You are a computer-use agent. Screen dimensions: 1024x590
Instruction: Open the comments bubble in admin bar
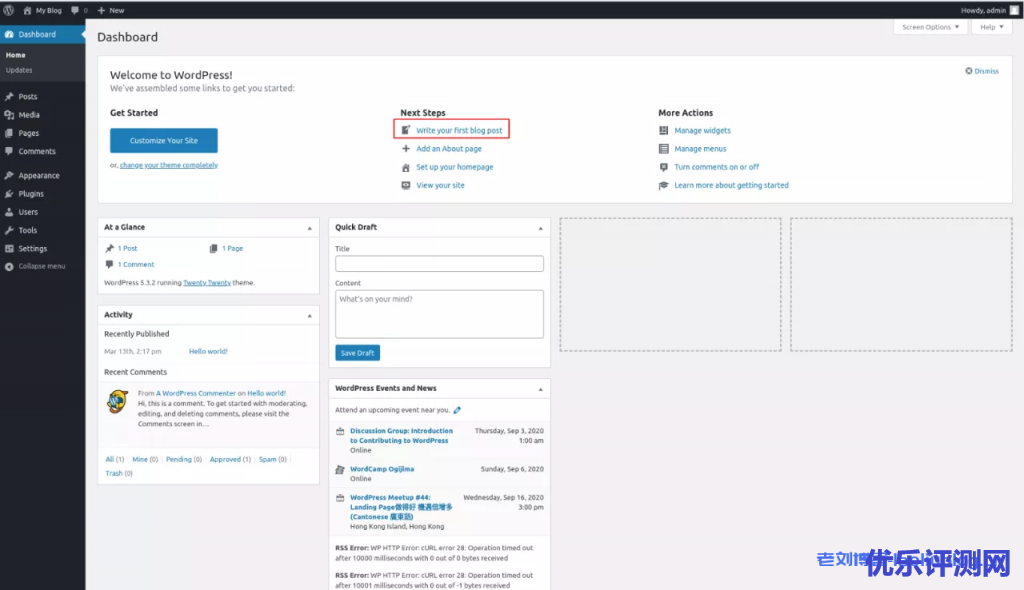pyautogui.click(x=78, y=10)
